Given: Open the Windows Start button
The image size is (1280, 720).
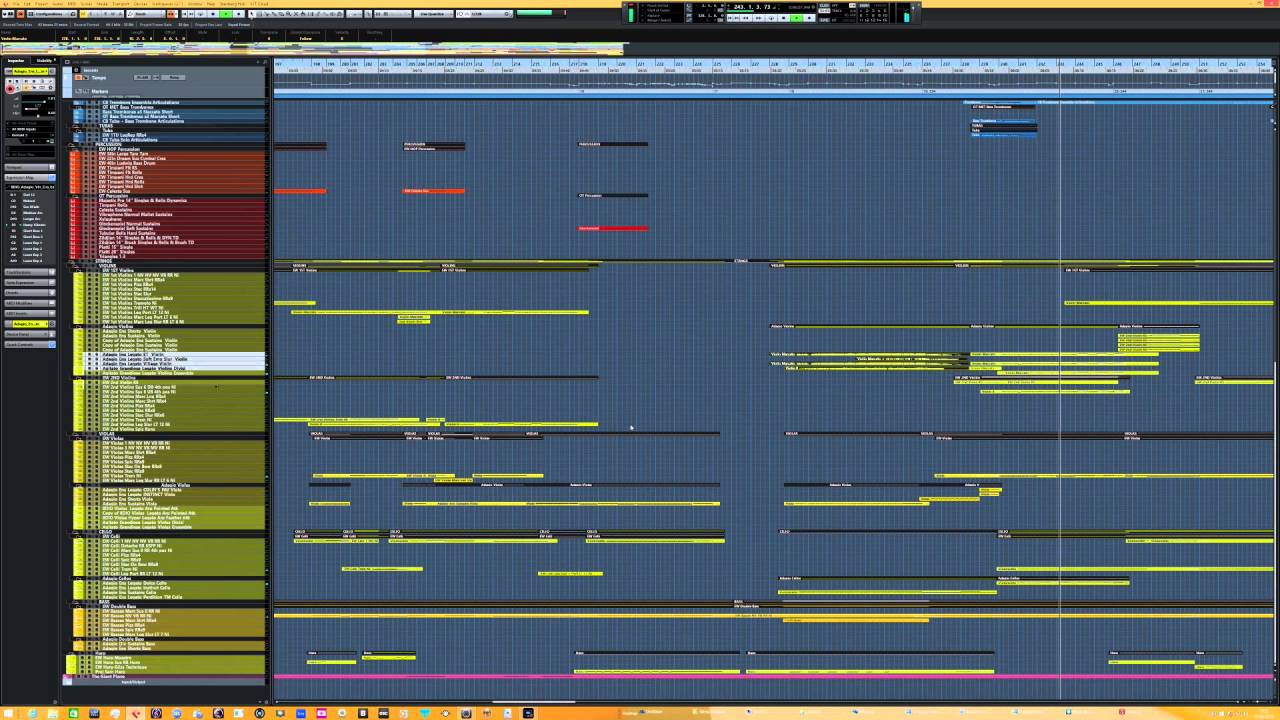Looking at the screenshot, I should [8, 713].
